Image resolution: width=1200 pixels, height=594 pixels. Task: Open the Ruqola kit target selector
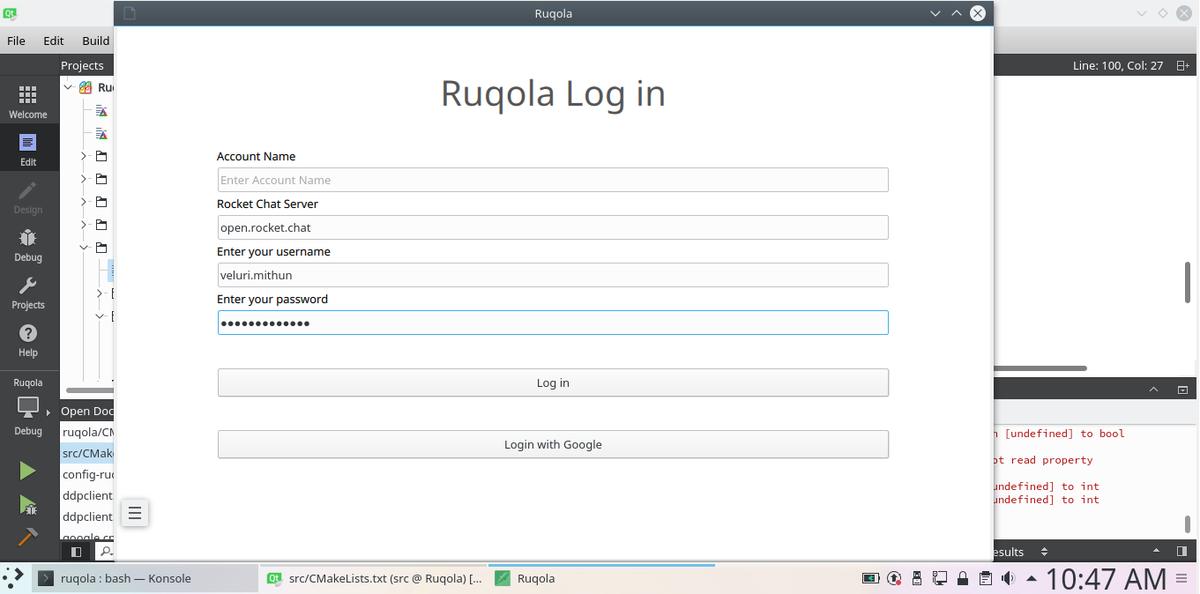[28, 408]
